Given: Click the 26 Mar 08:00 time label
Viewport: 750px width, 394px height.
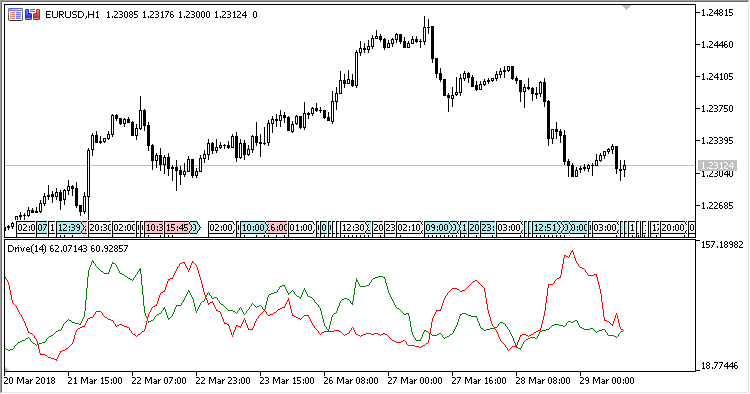Looking at the screenshot, I should pyautogui.click(x=351, y=381).
